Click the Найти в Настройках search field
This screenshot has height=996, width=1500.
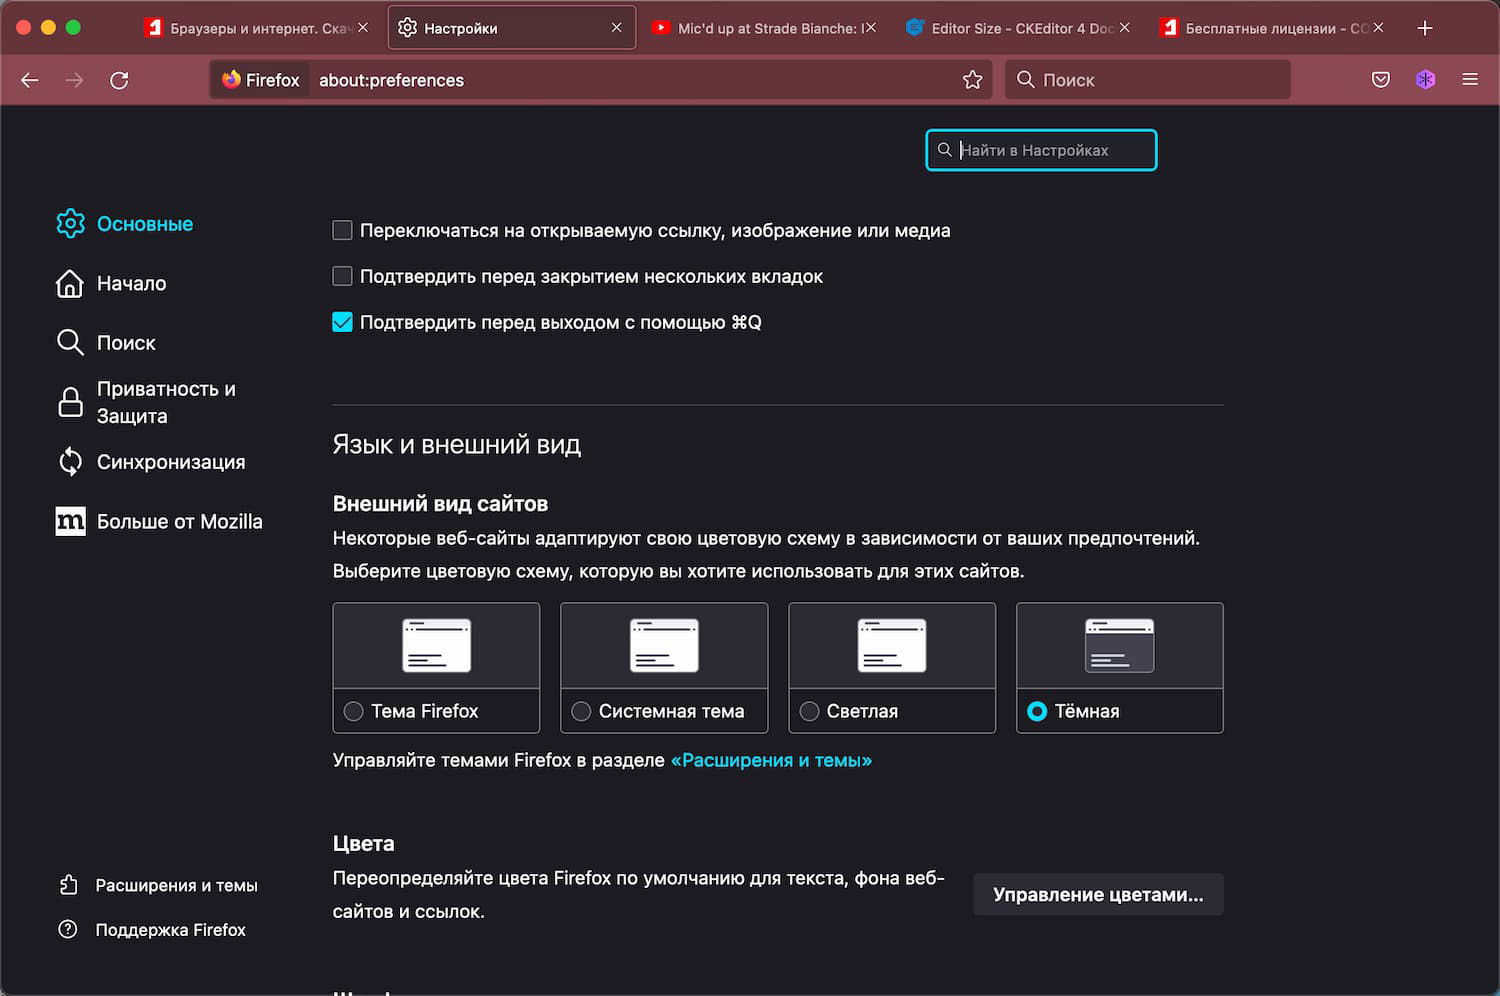coord(1041,150)
